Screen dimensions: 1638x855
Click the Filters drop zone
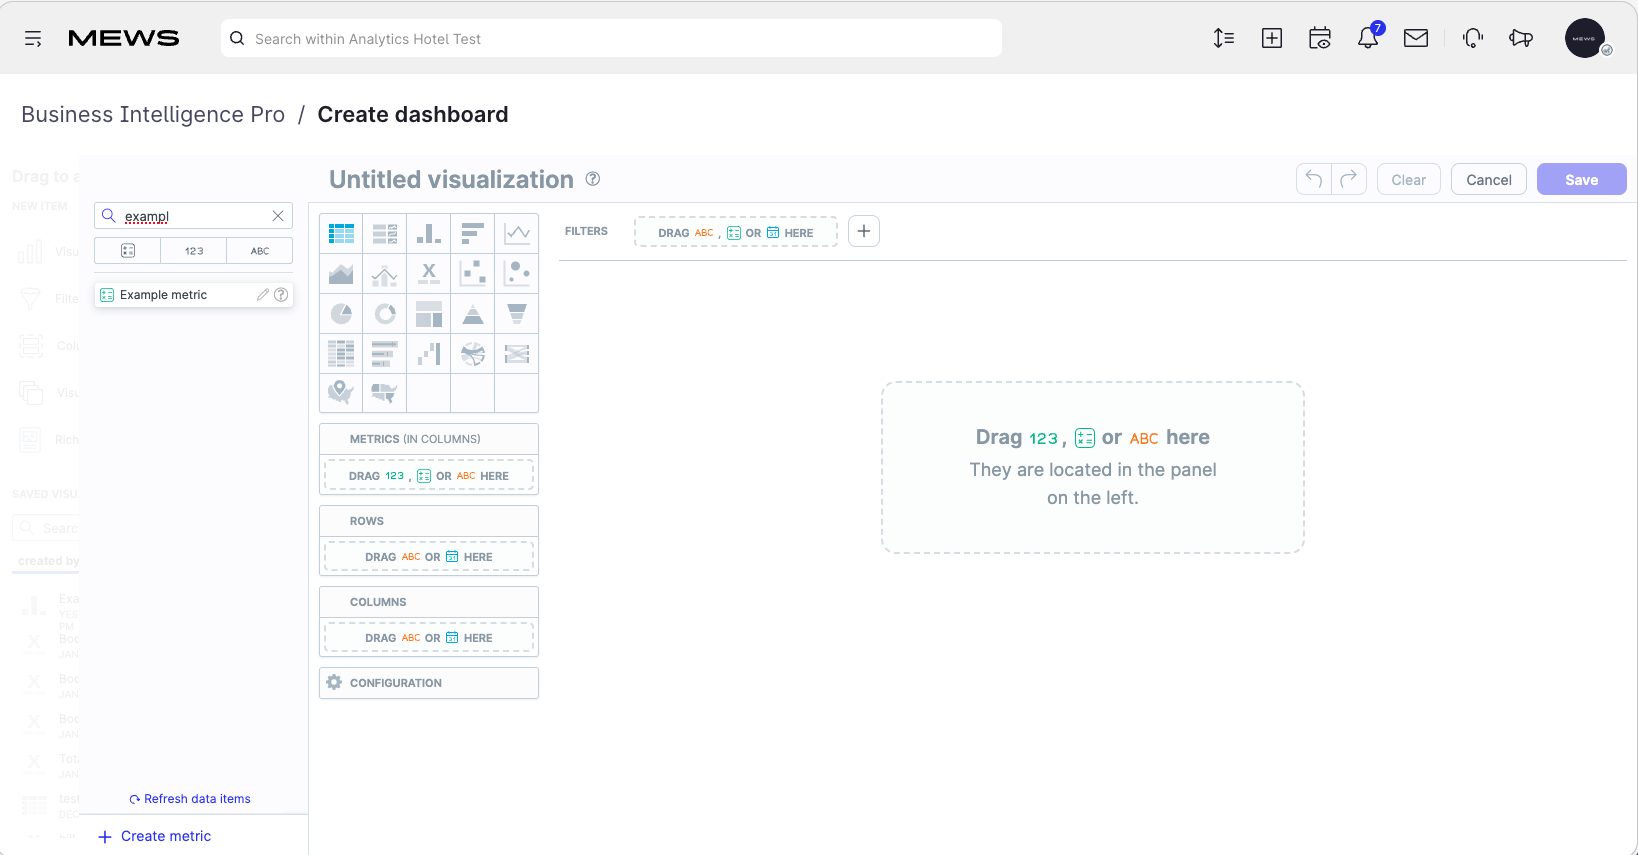point(736,232)
